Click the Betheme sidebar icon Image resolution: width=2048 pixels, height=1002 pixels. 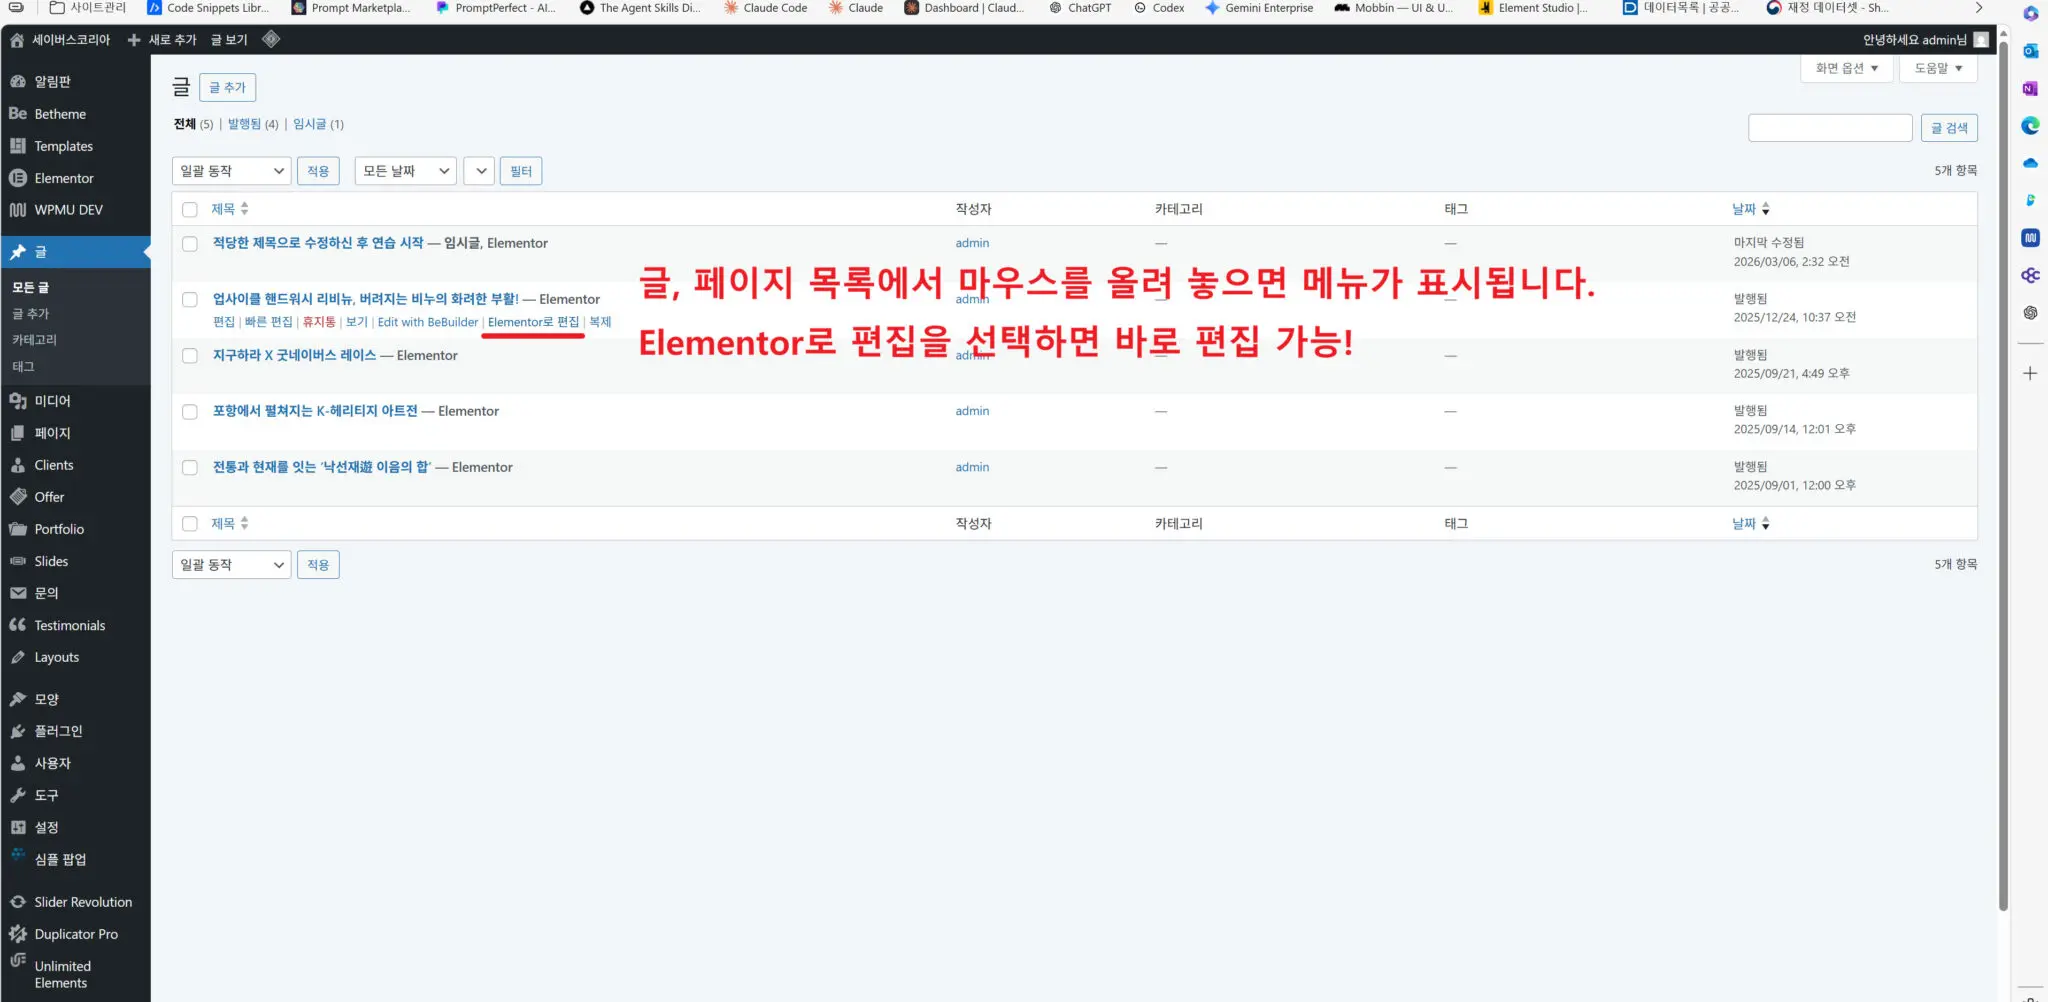(x=18, y=113)
